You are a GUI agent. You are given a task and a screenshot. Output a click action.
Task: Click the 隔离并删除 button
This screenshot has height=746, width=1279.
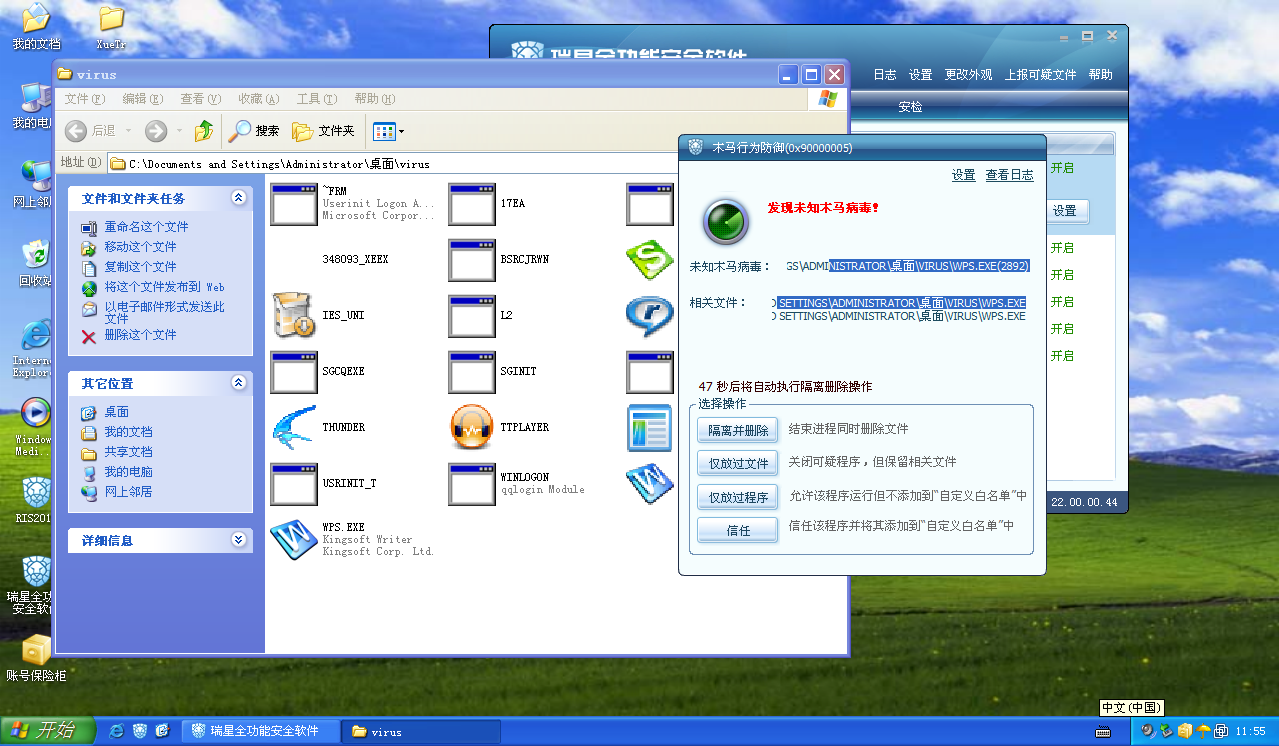pyautogui.click(x=738, y=430)
